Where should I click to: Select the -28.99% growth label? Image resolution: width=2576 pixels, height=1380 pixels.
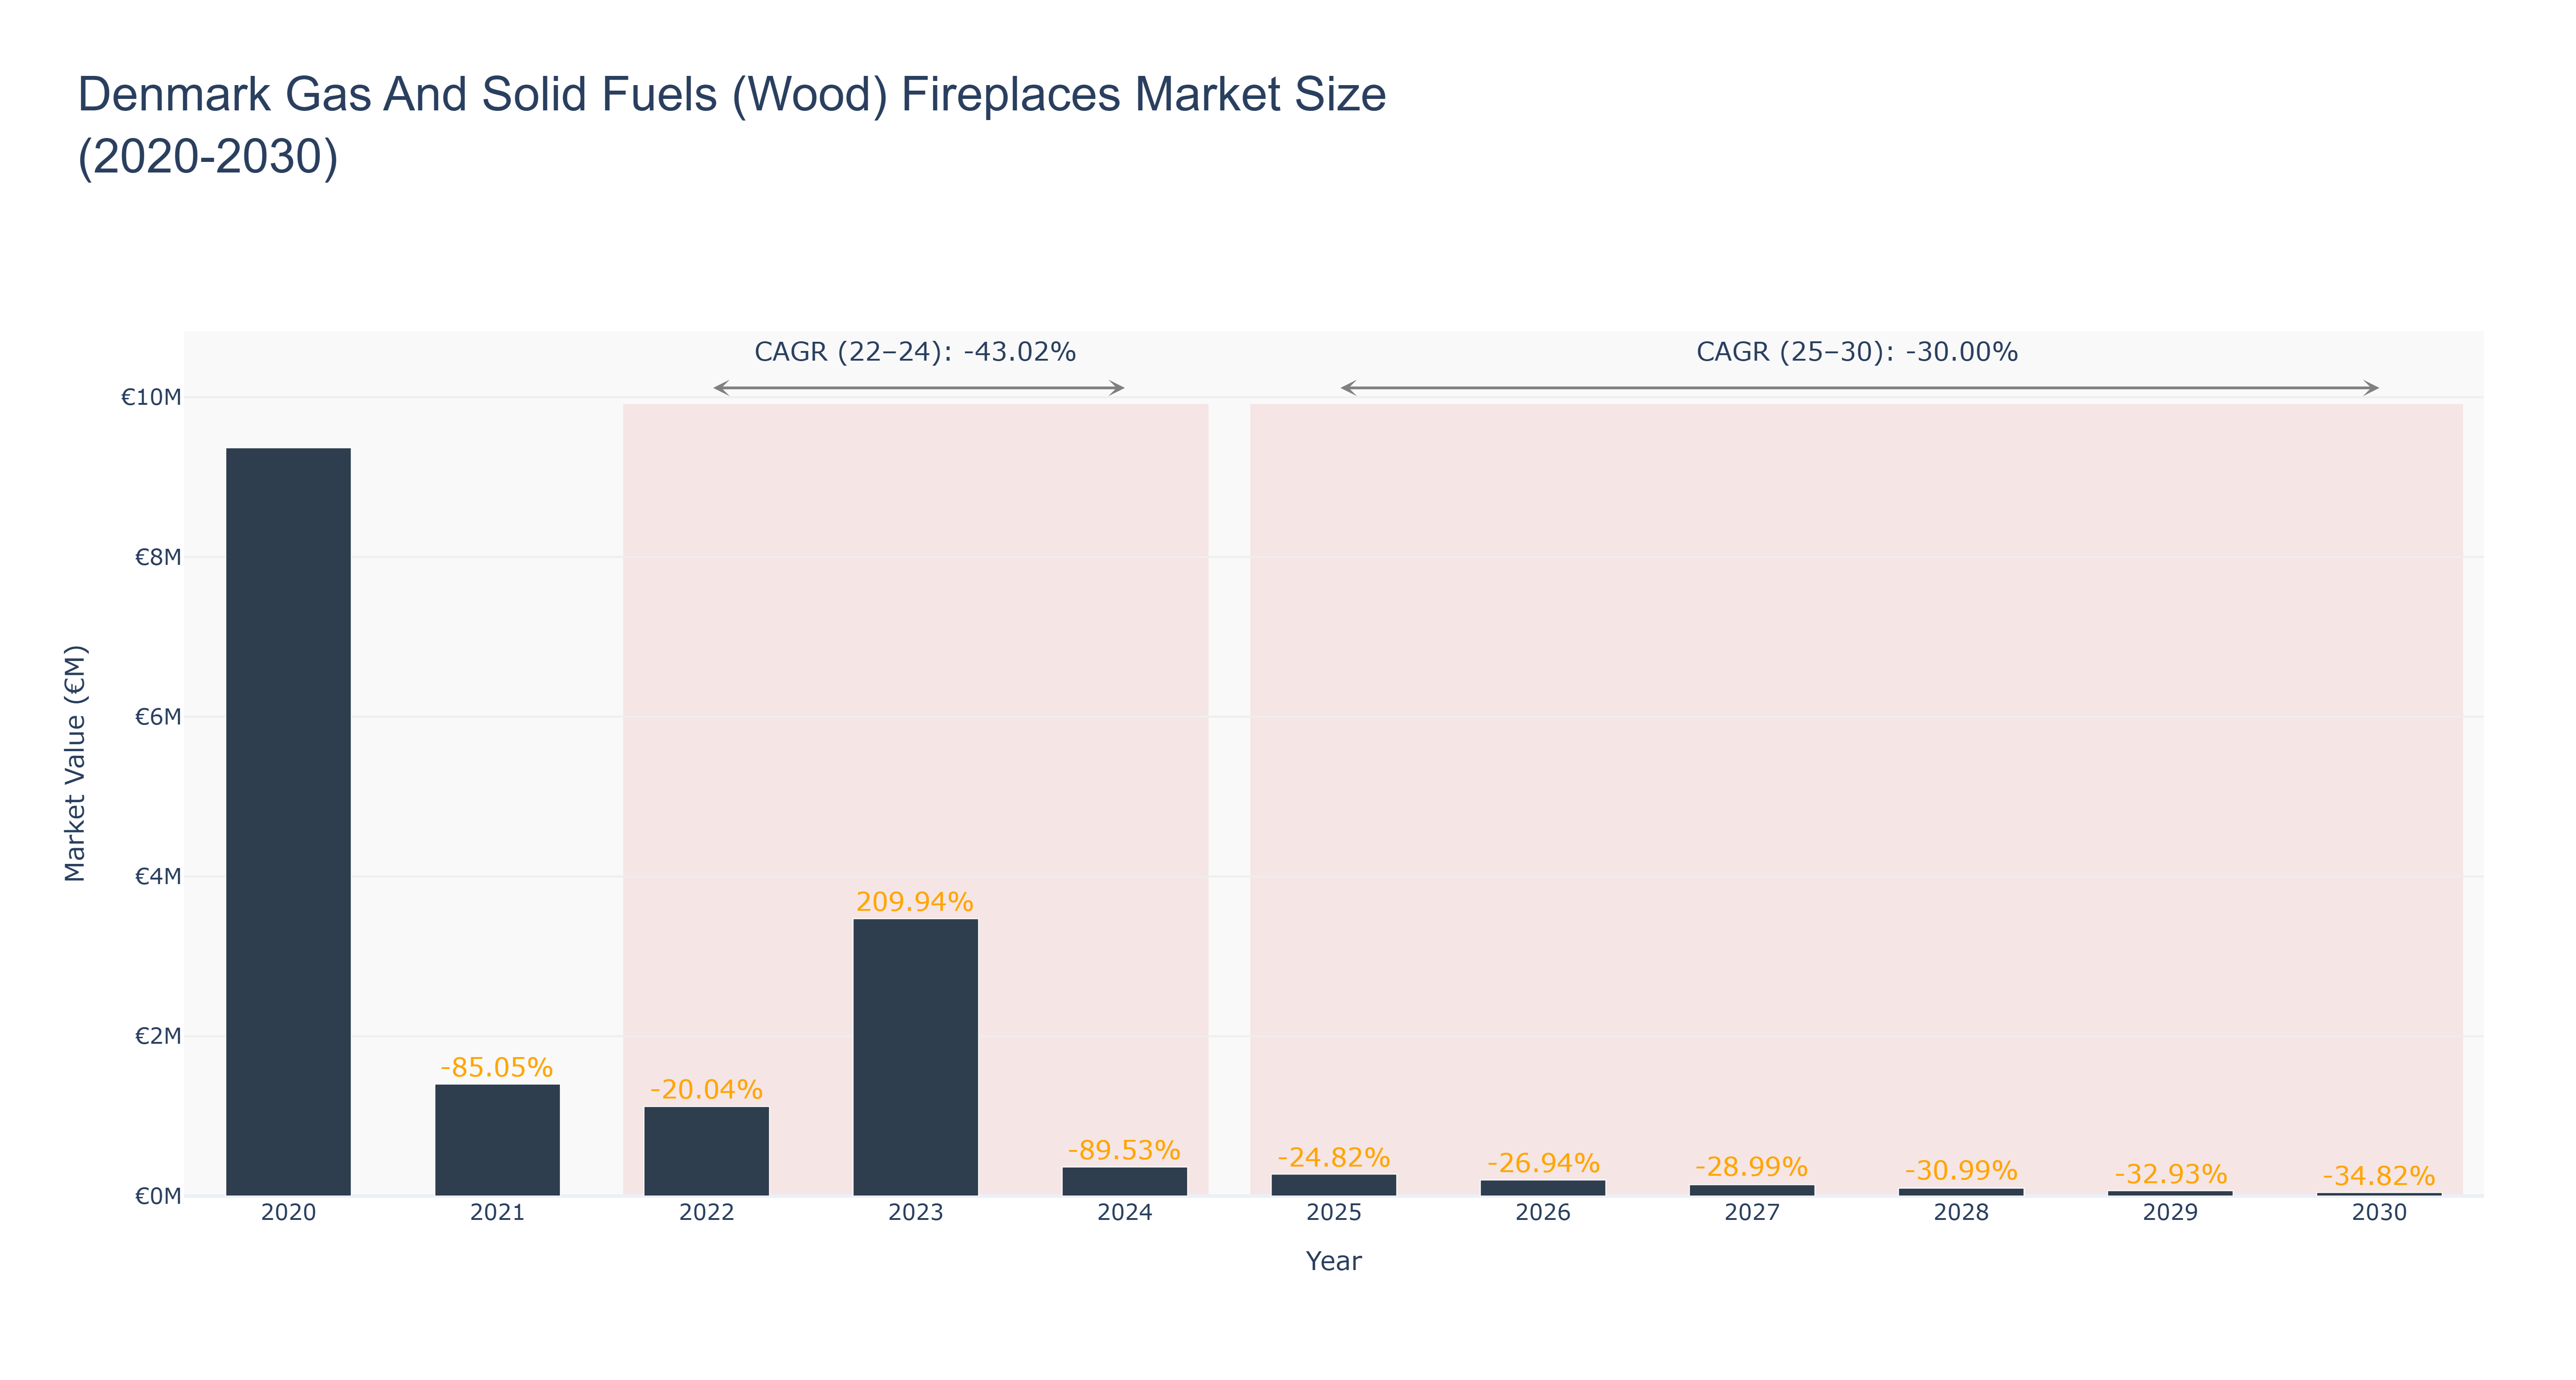tap(1751, 1167)
